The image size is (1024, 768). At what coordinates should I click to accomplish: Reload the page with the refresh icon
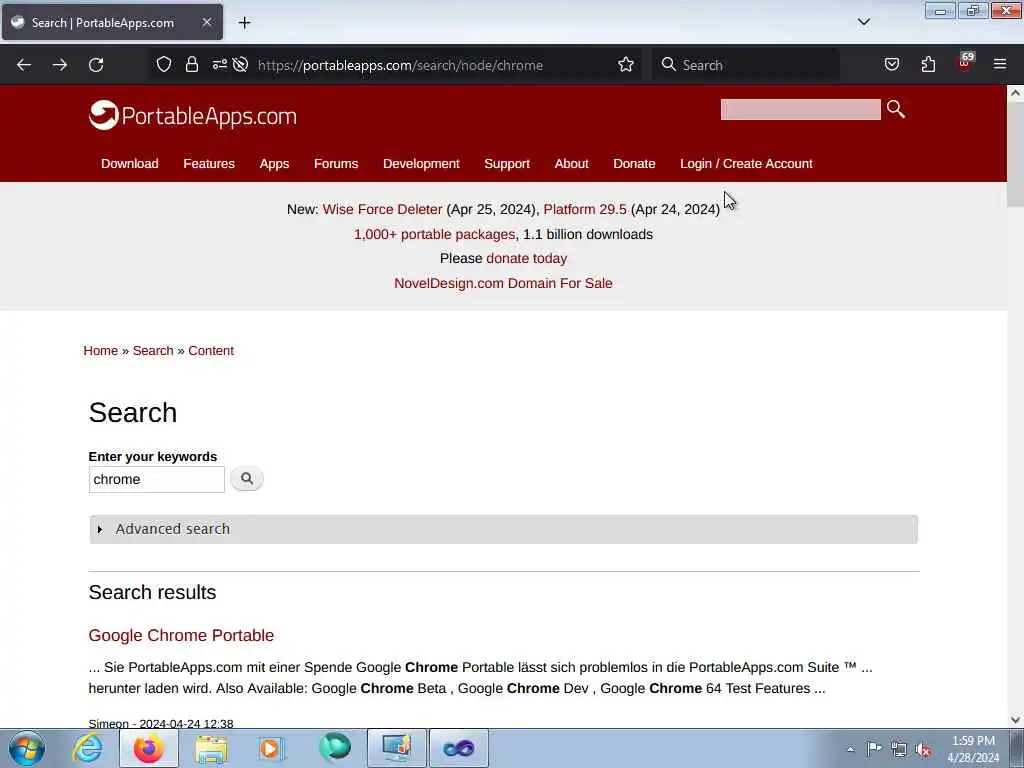coord(96,65)
